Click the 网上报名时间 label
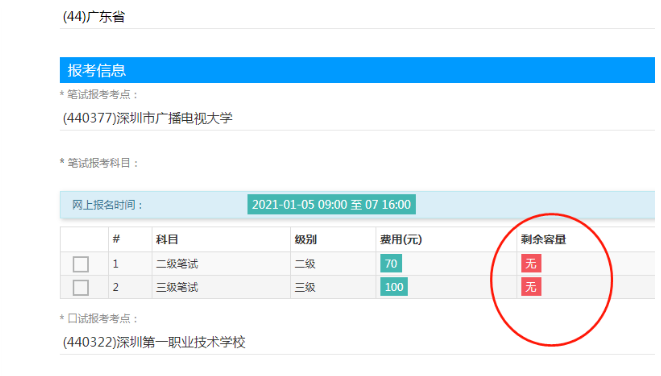Viewport: 661px width, 376px height. pyautogui.click(x=107, y=205)
